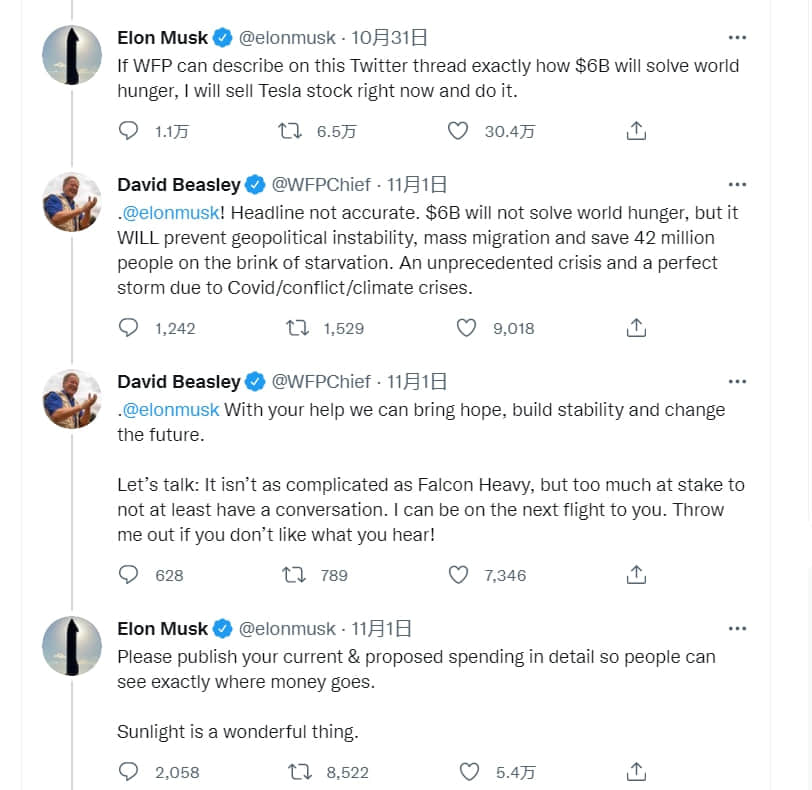Open @elonmusk mention in 'Headline not accurate' tweet
Viewport: 812px width, 790px height.
click(x=171, y=213)
